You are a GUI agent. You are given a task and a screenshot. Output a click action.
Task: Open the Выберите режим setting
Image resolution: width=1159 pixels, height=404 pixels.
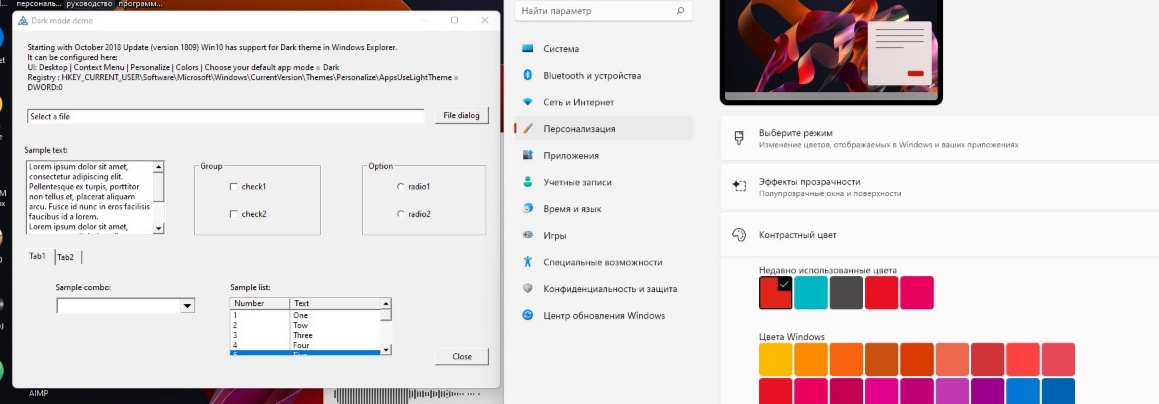[938, 138]
